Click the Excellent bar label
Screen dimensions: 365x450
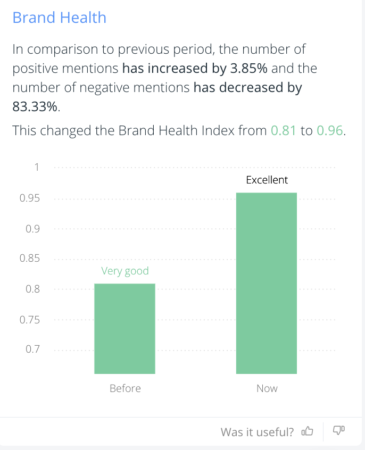267,180
